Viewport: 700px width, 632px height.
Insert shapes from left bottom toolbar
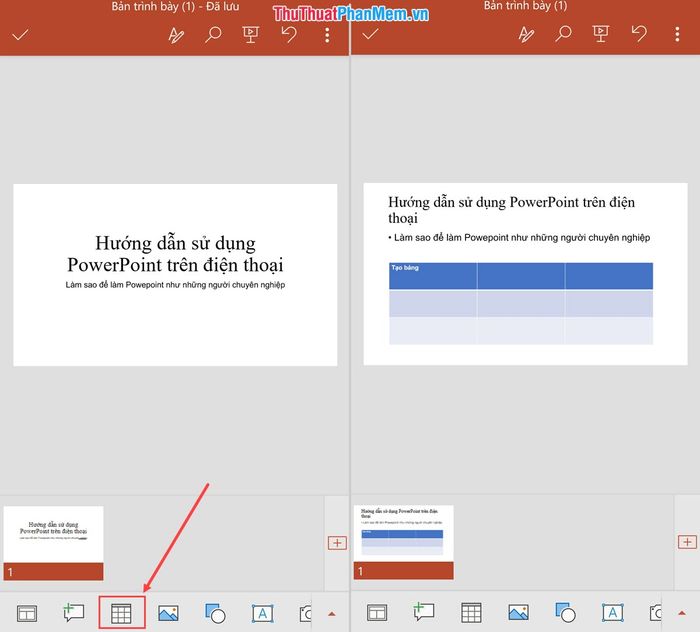tap(215, 613)
